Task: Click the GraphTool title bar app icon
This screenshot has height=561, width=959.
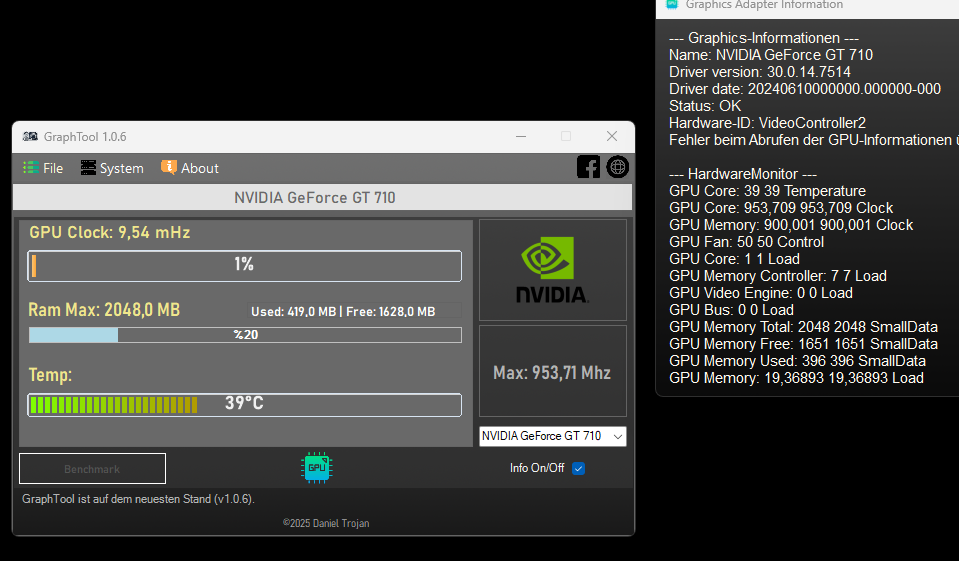Action: [x=31, y=136]
